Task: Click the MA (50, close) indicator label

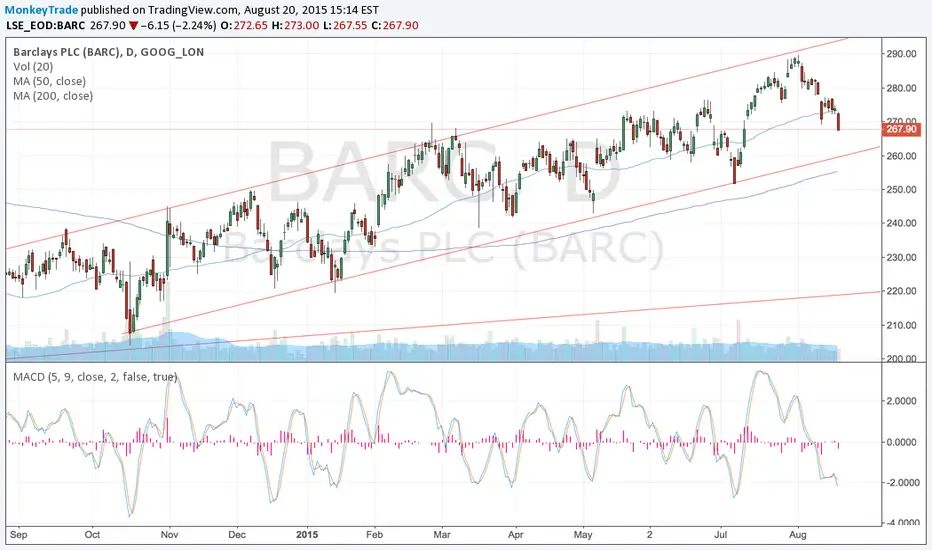Action: click(x=49, y=81)
